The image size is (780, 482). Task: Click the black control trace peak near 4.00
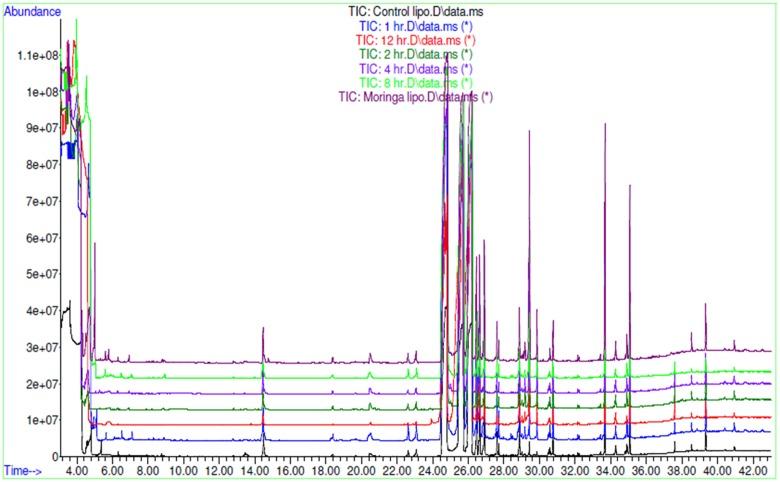[x=69, y=301]
